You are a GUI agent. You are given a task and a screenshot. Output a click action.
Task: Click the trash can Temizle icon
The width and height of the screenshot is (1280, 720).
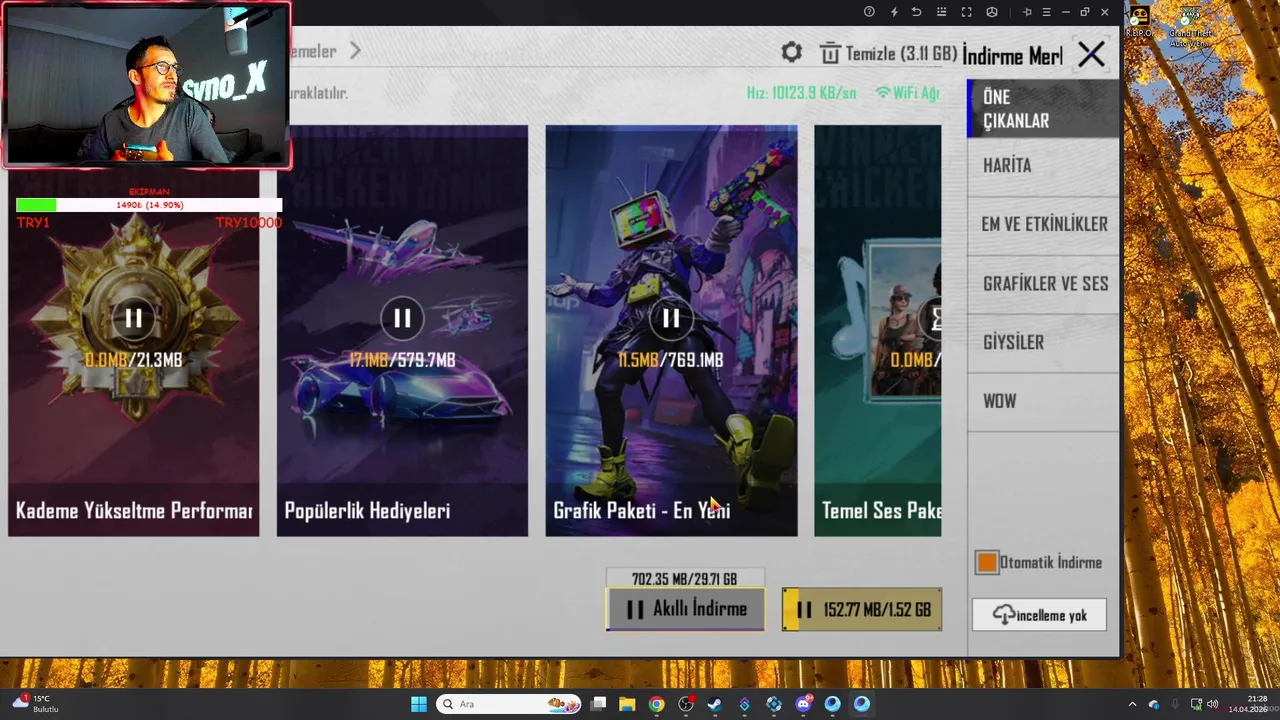[x=830, y=53]
